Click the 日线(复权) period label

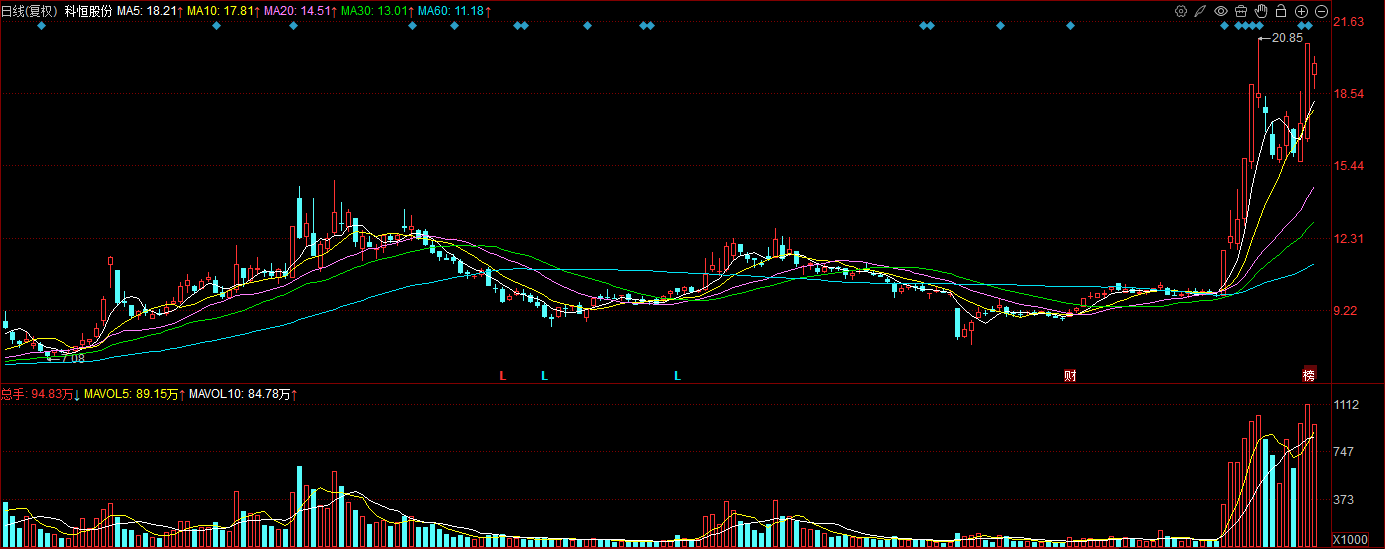click(x=30, y=11)
